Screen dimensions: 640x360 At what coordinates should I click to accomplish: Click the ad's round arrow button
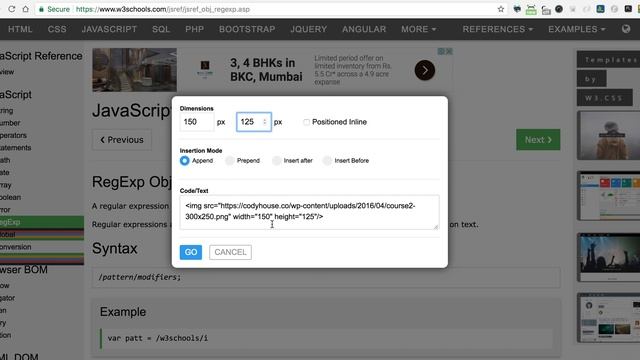(424, 70)
